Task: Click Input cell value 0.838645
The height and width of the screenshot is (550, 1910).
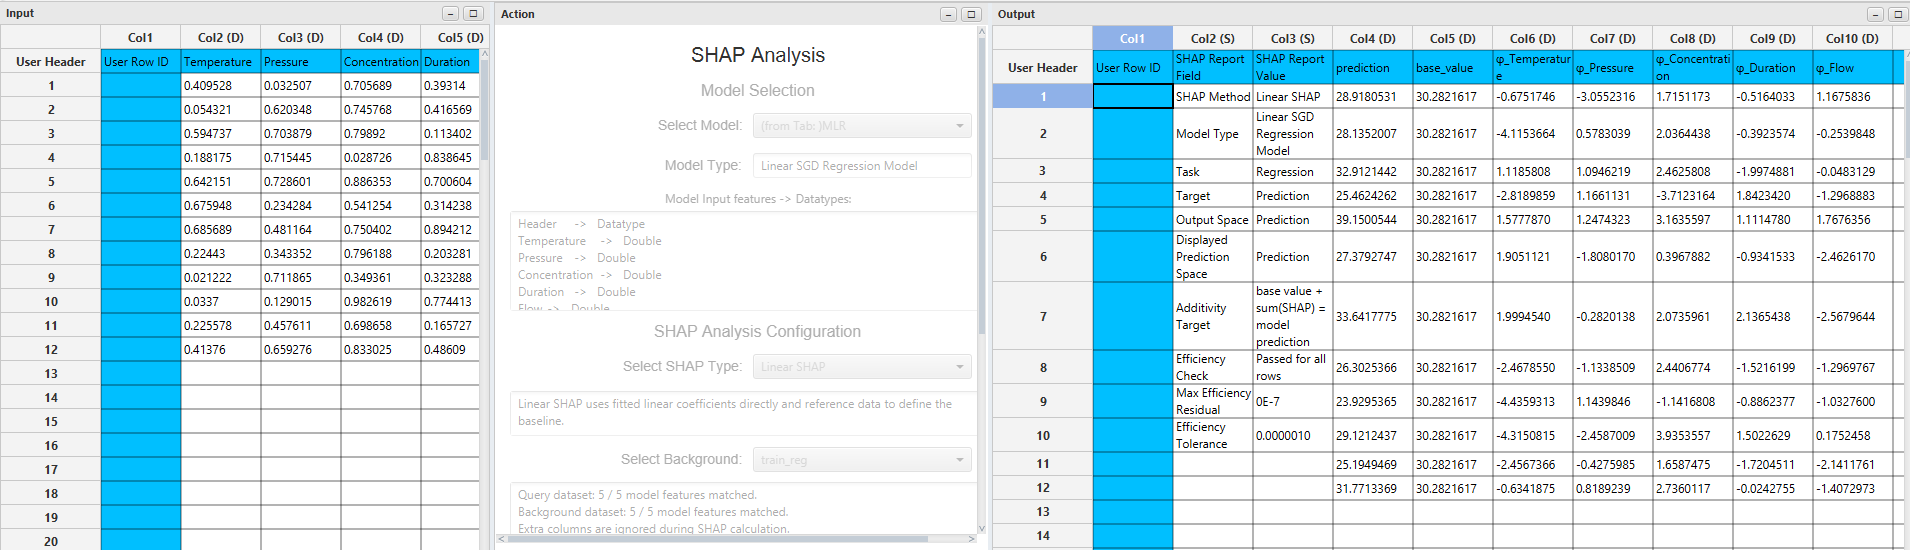Action: click(x=451, y=158)
